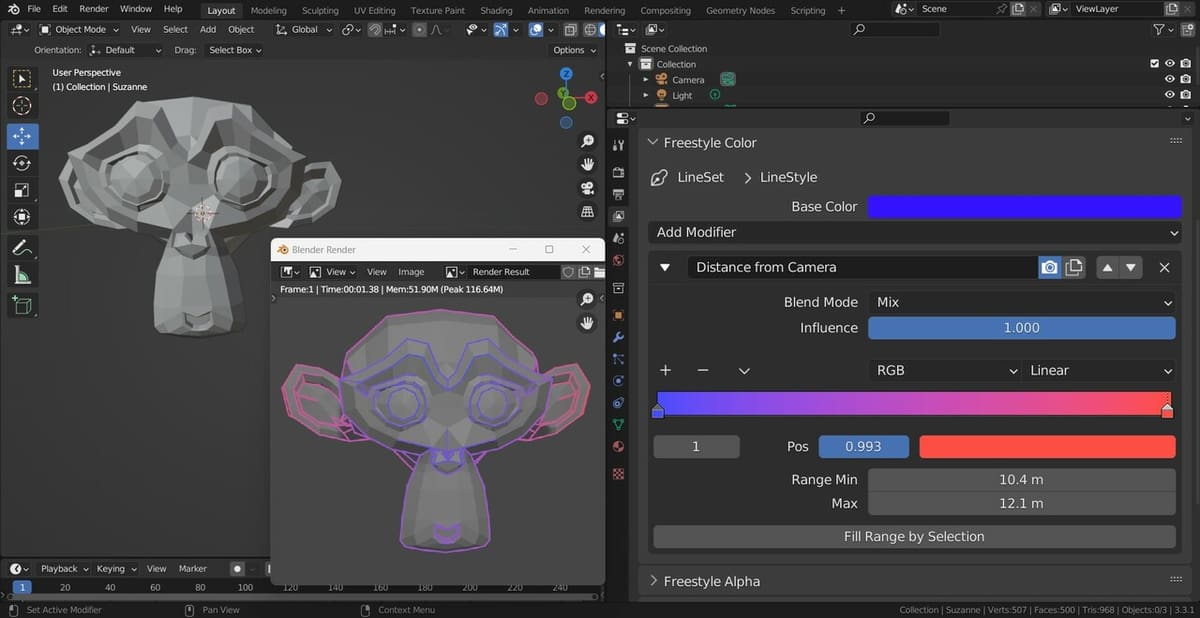The image size is (1200, 618).
Task: Select the Select Box tool in viewport toolbar
Action: coord(22,78)
